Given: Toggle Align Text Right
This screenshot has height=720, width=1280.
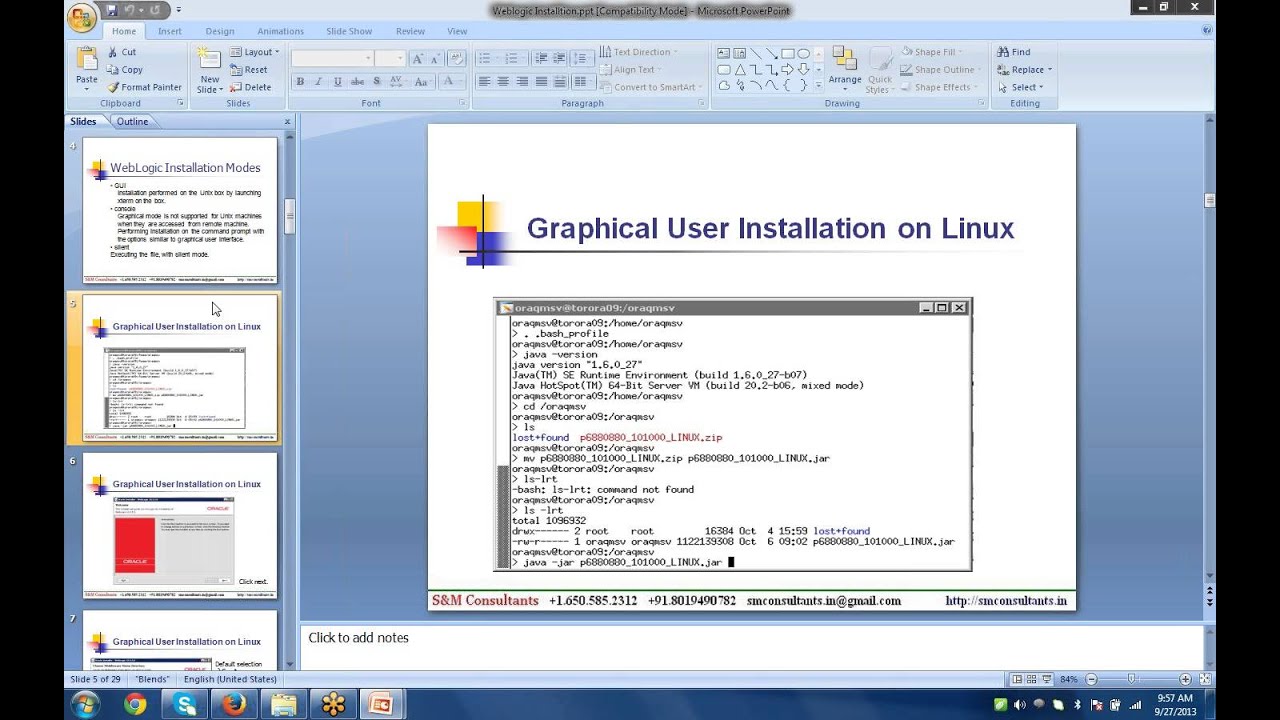Looking at the screenshot, I should [x=522, y=82].
